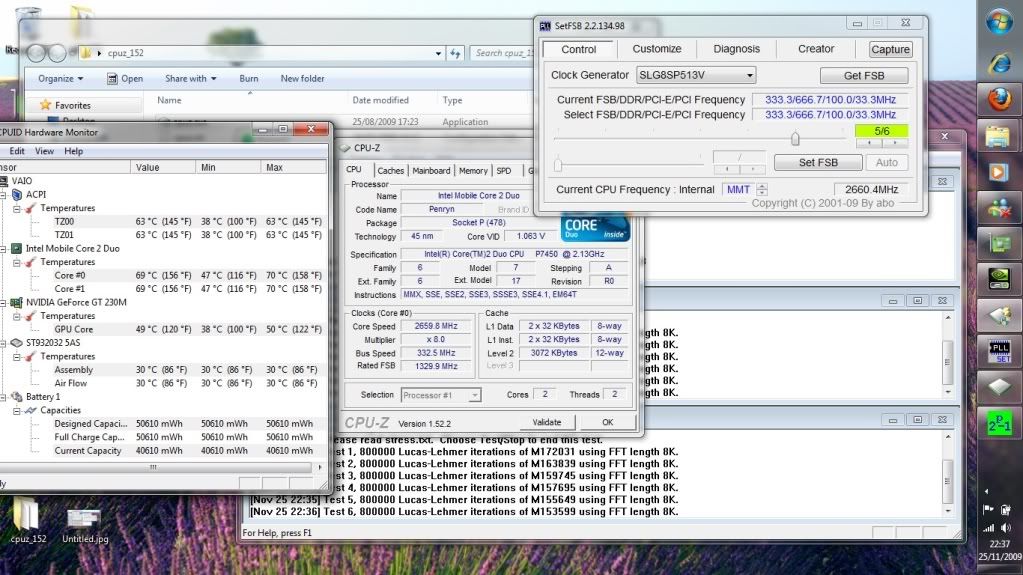Switch to Customize tab in SetFSB
The width and height of the screenshot is (1023, 575).
(x=656, y=49)
